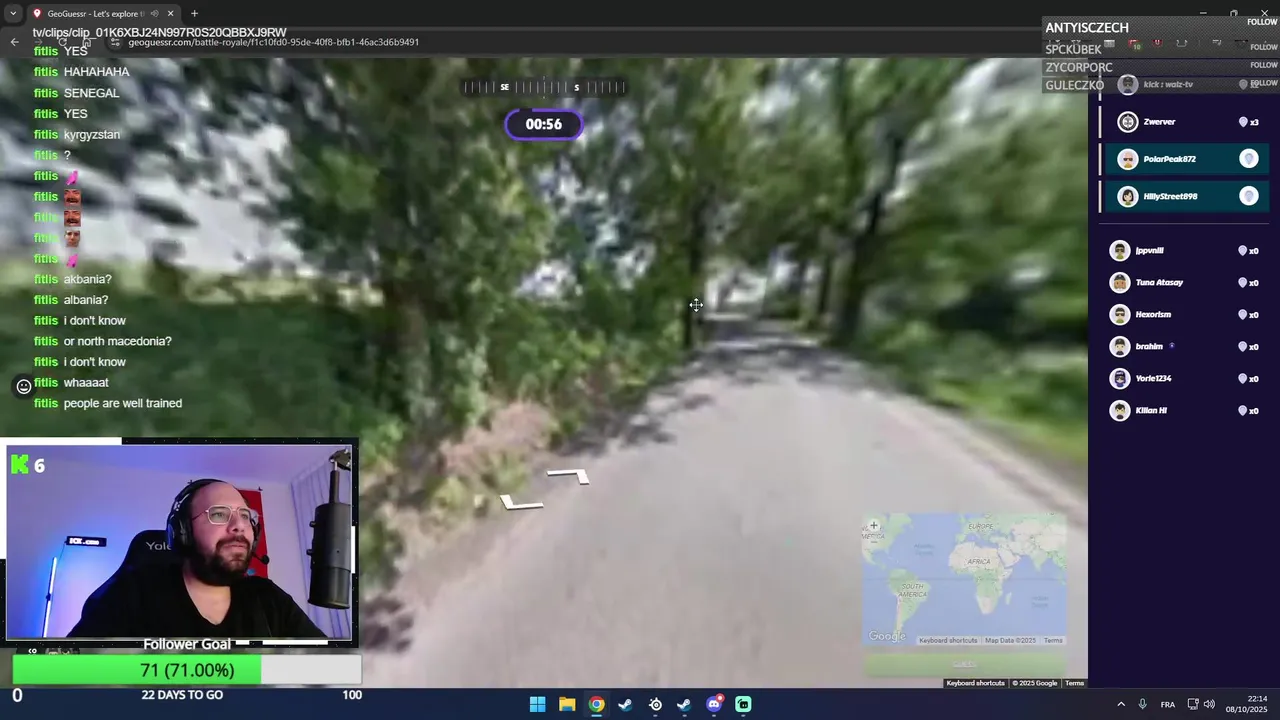The height and width of the screenshot is (720, 1280).
Task: Open a new browser tab
Action: (194, 14)
